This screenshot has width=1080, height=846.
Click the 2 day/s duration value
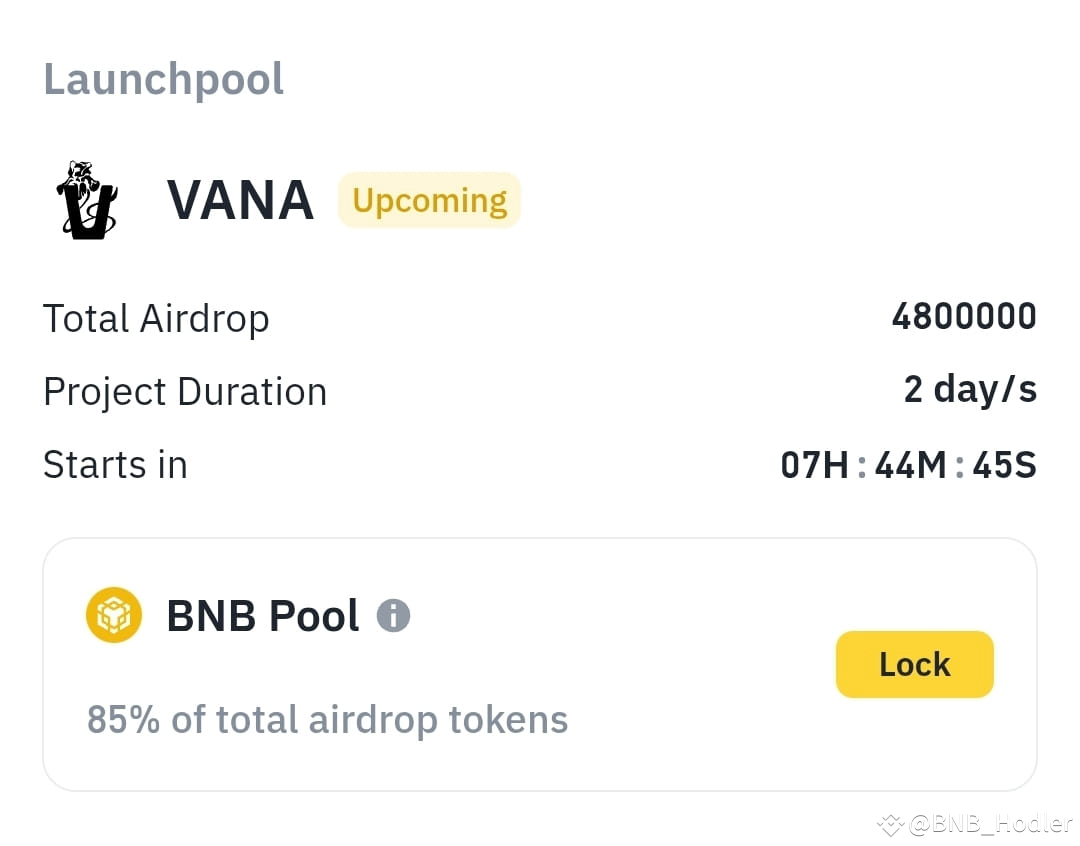(969, 390)
